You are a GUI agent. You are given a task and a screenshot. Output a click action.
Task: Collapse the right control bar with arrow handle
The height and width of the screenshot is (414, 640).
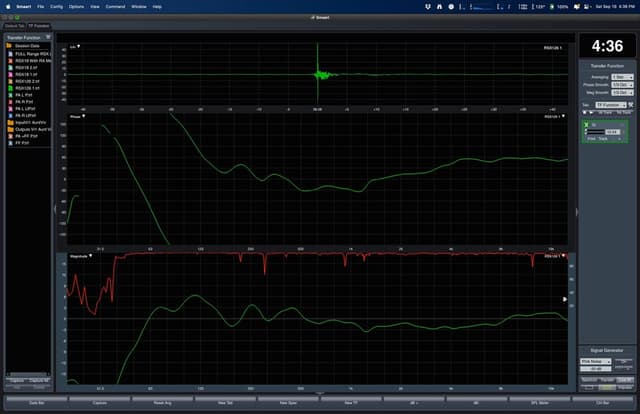coord(577,212)
